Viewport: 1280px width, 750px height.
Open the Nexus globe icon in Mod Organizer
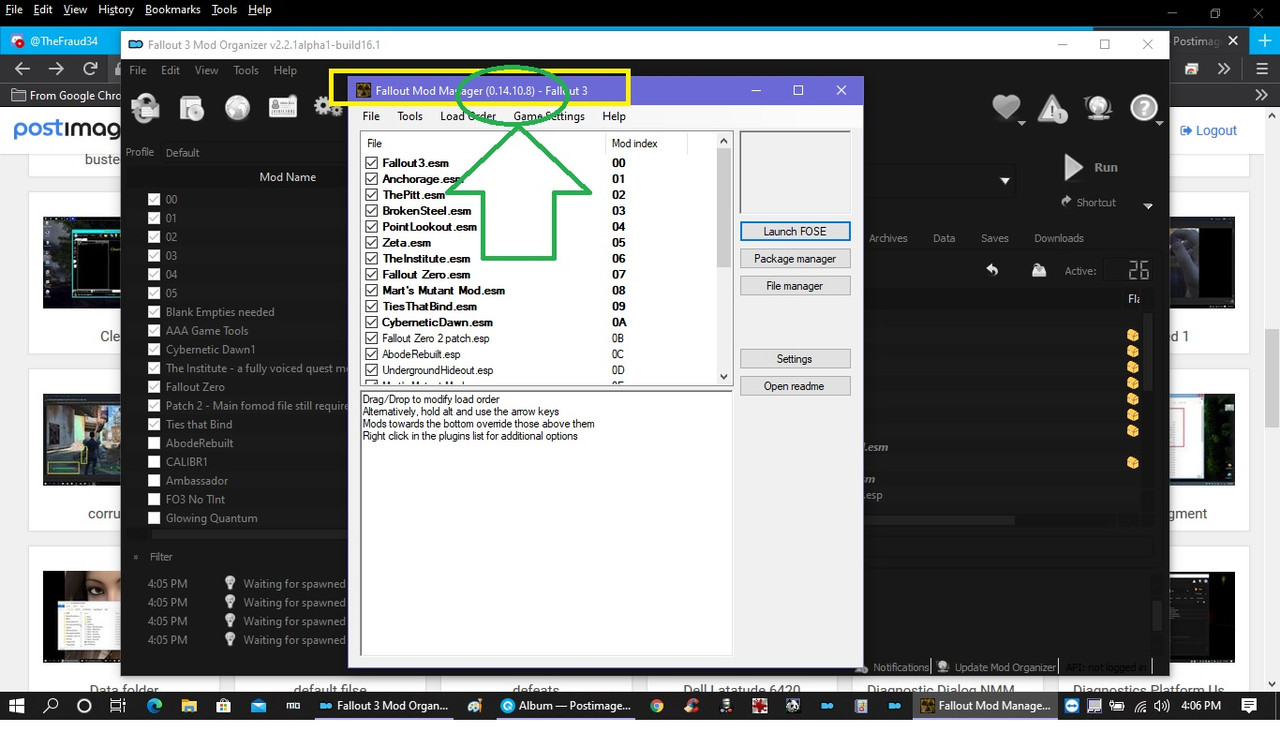[237, 107]
